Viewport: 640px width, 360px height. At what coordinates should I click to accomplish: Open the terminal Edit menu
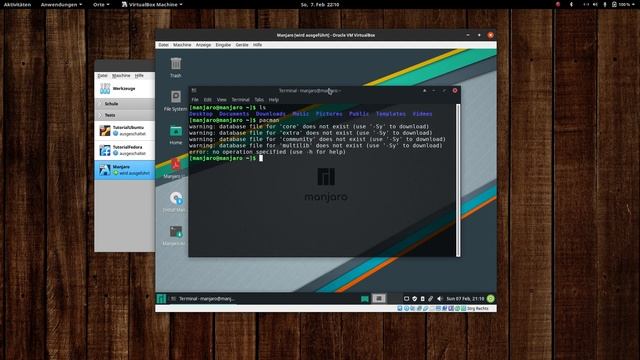pos(208,100)
